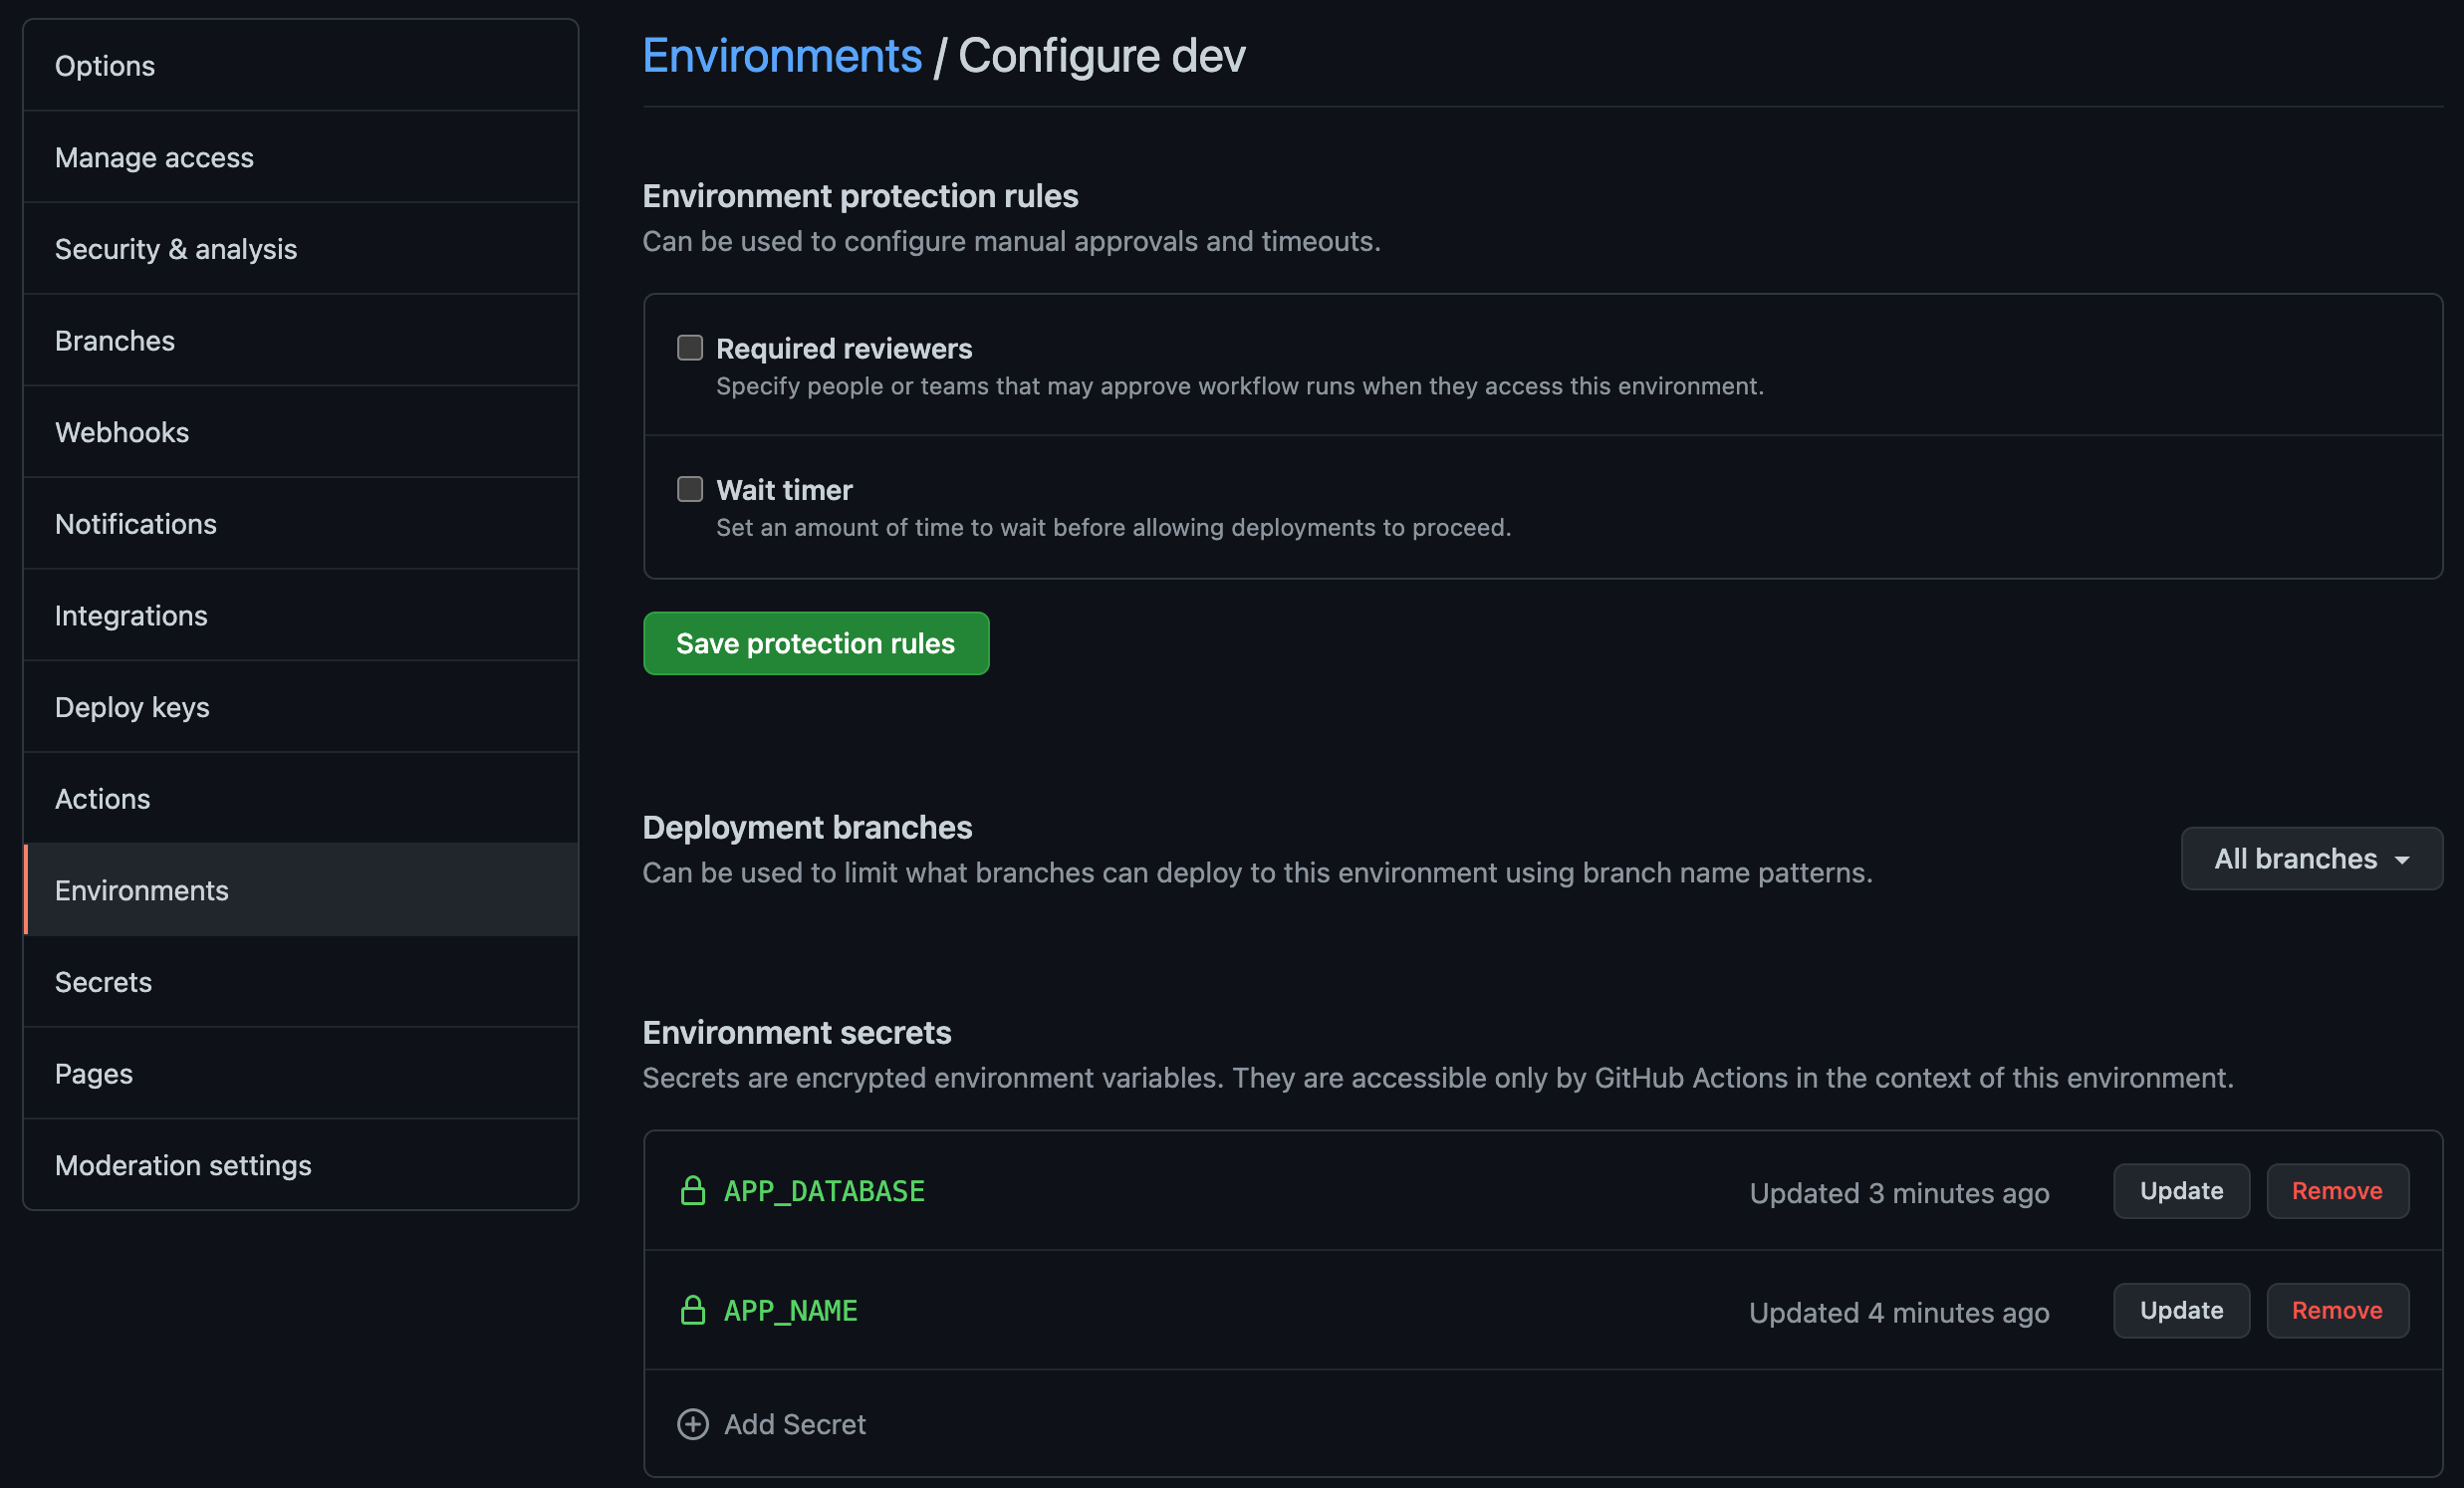
Task: Follow the Environments breadcrumb link
Action: 782,56
